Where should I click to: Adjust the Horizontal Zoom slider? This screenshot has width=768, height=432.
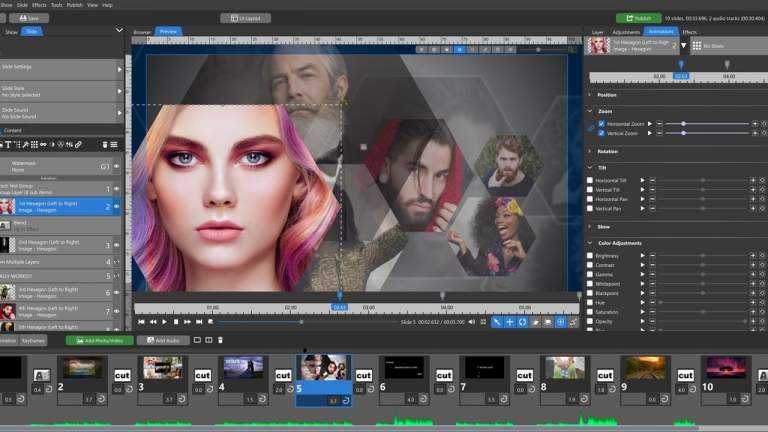[707, 124]
